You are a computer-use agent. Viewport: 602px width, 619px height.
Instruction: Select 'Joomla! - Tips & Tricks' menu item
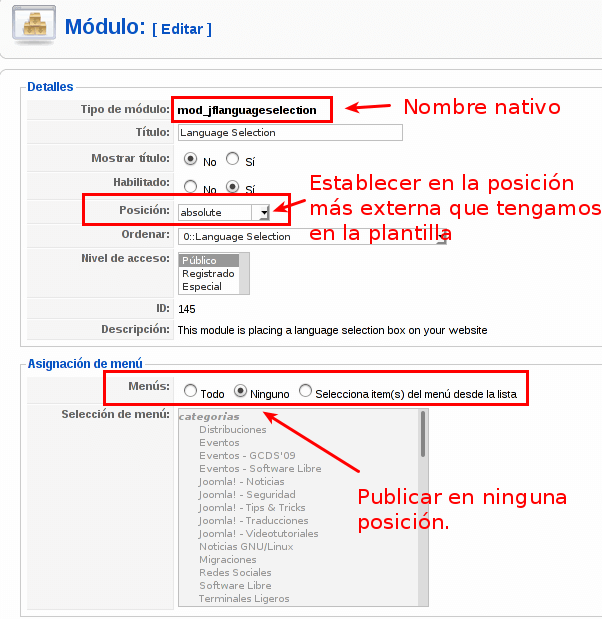tap(252, 508)
